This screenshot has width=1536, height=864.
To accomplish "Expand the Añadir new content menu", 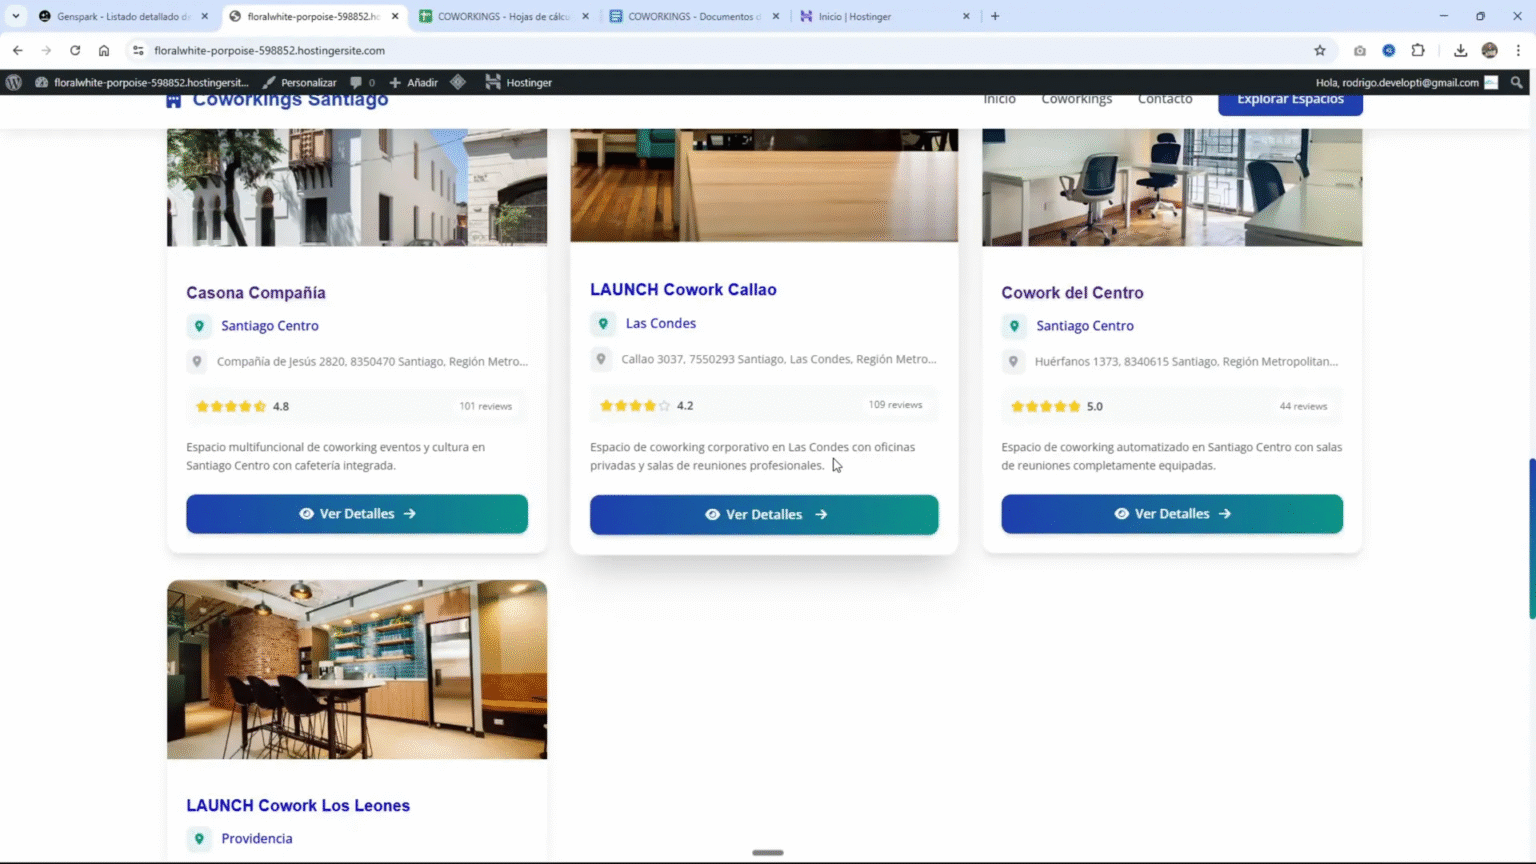I will click(413, 82).
